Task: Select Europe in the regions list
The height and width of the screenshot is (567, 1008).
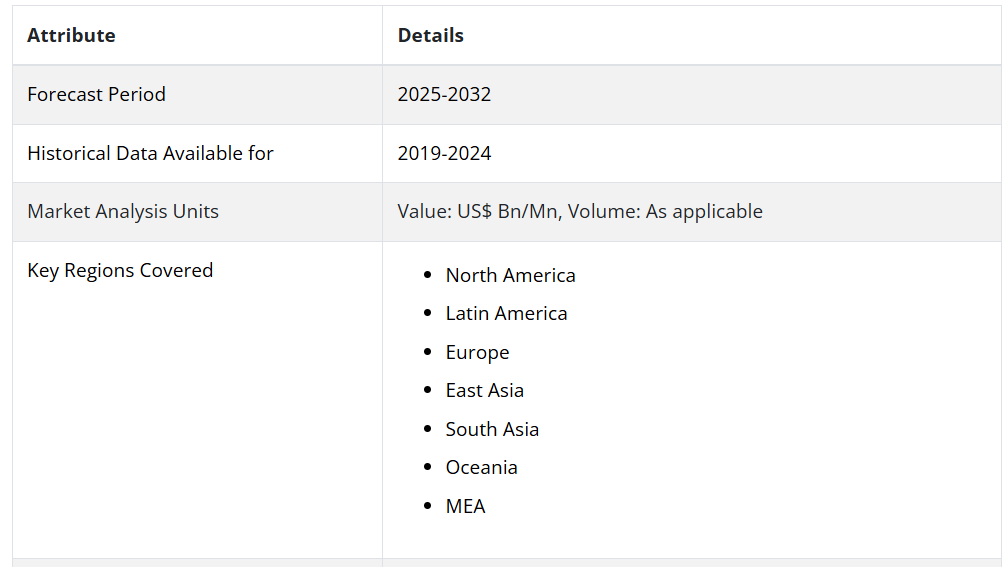Action: (x=477, y=353)
